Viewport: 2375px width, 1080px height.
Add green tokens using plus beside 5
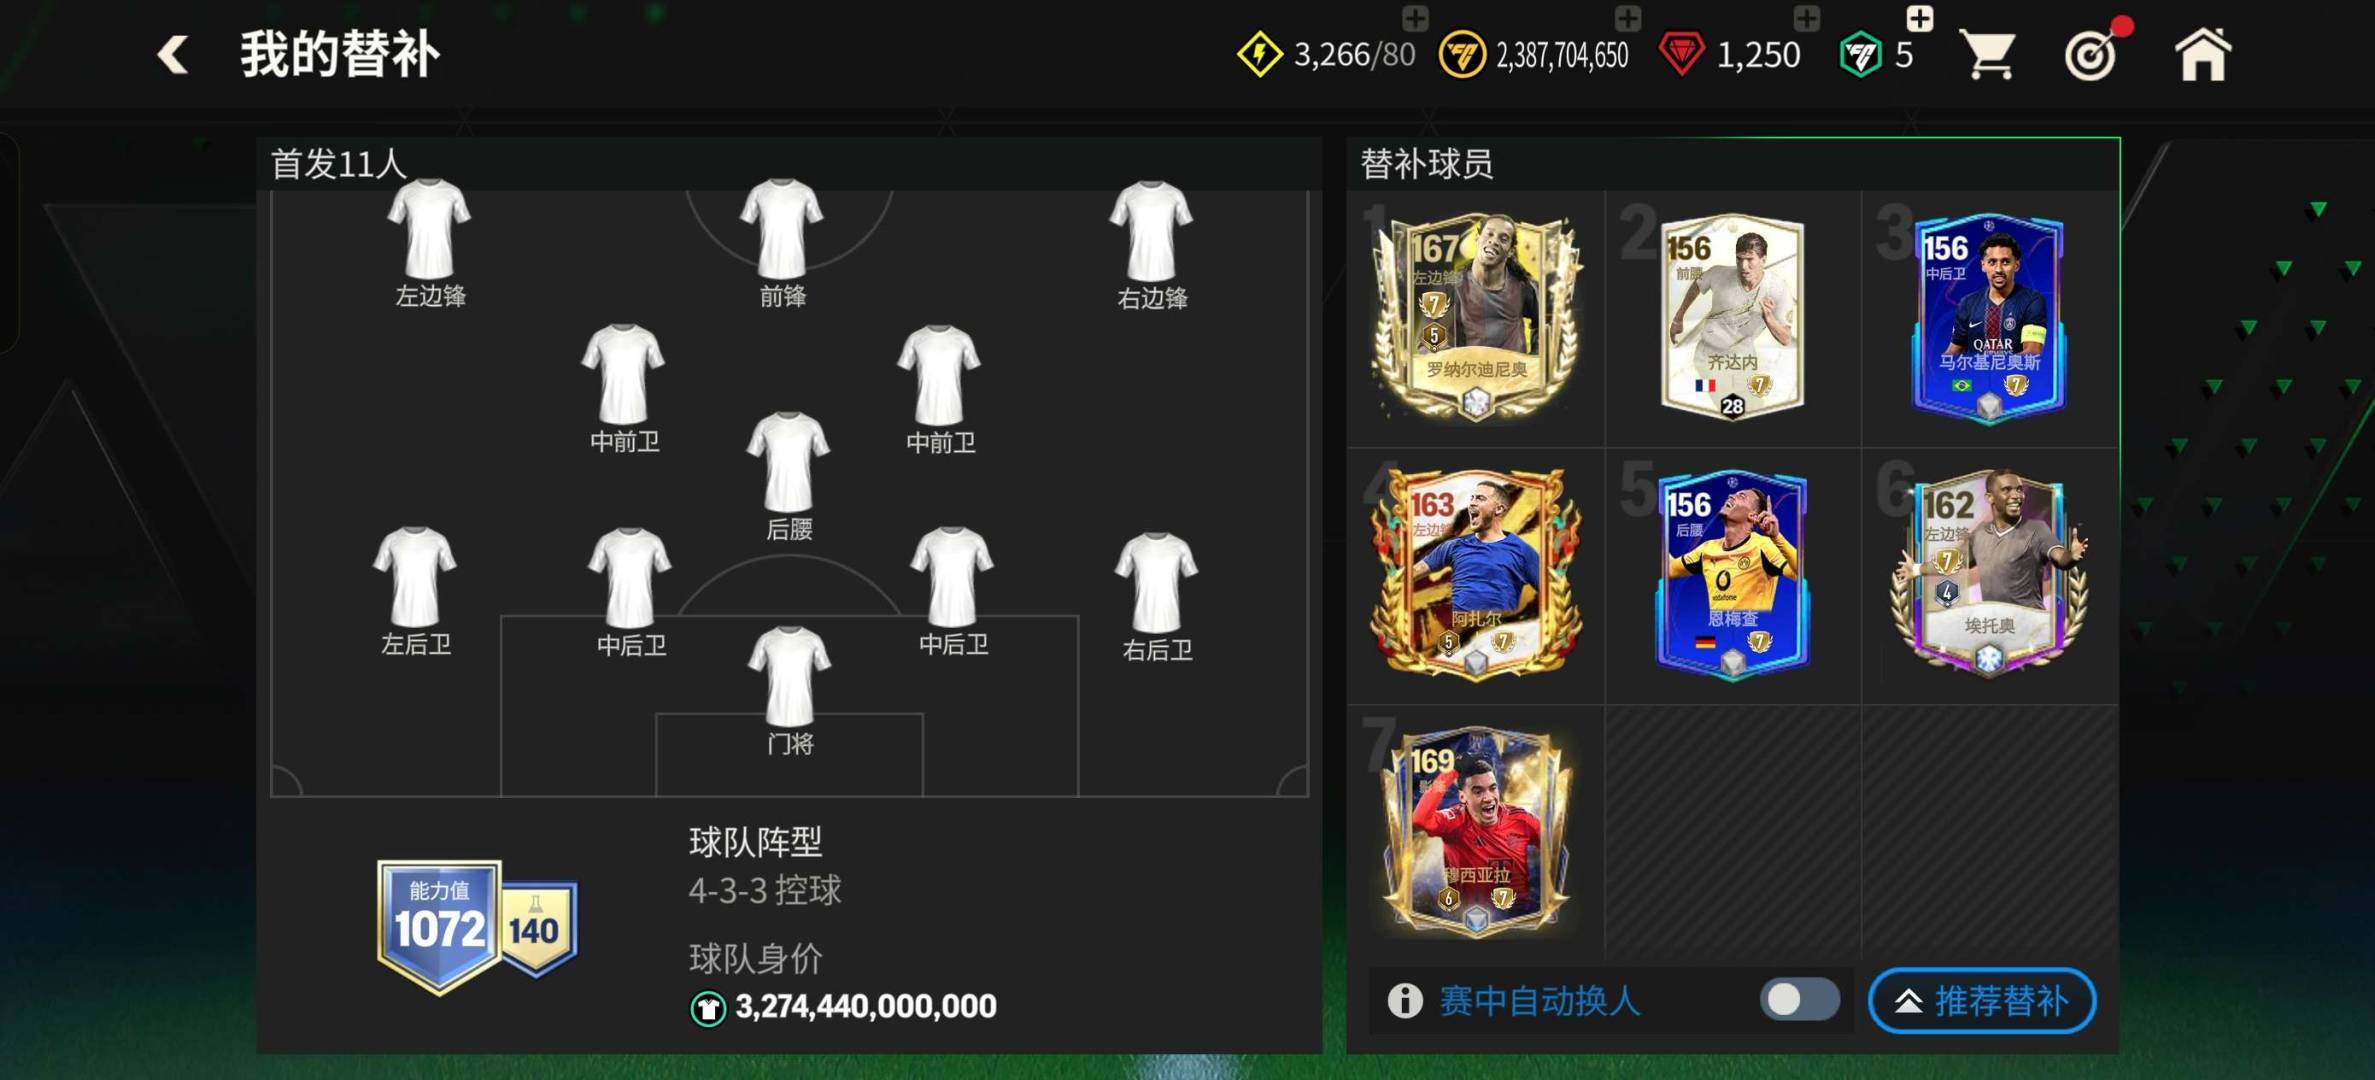(x=1919, y=17)
